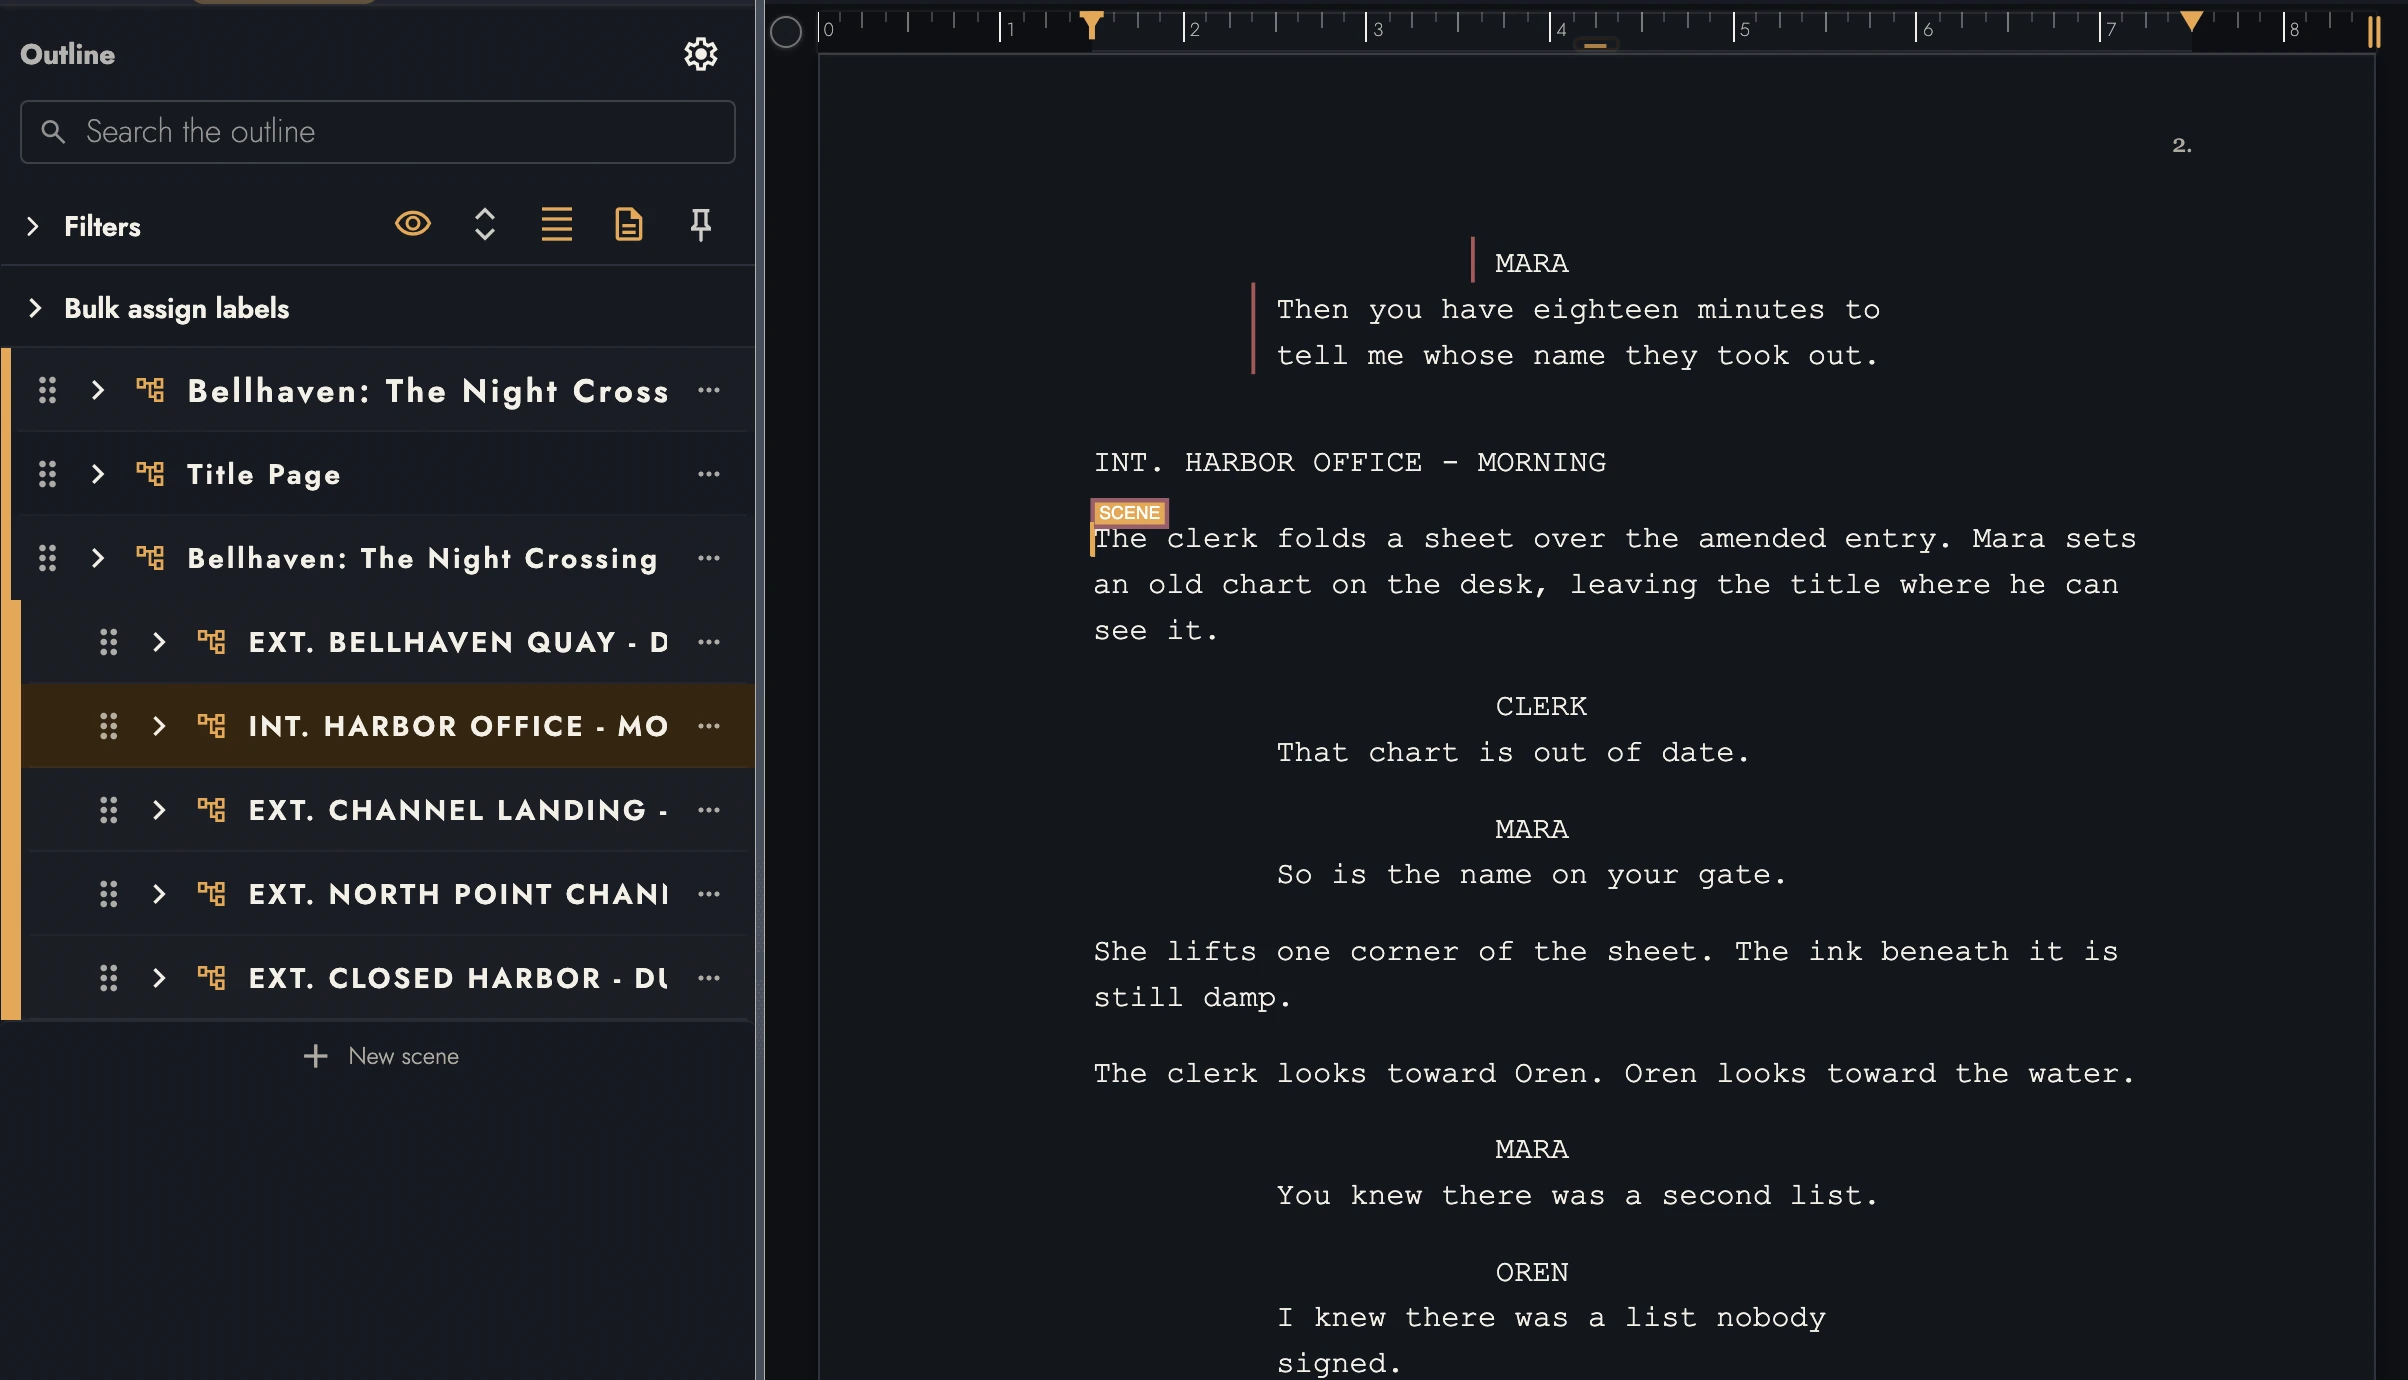Screen dimensions: 2408x1380
Task: Click drag handle of EXT. BELLHAVEN QUAY
Action: (x=109, y=642)
